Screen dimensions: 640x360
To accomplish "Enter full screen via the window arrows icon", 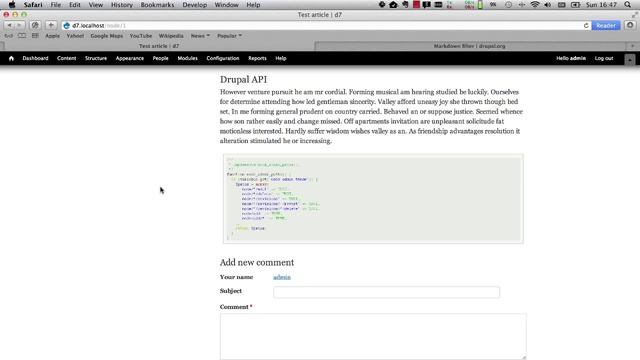I will pyautogui.click(x=635, y=15).
